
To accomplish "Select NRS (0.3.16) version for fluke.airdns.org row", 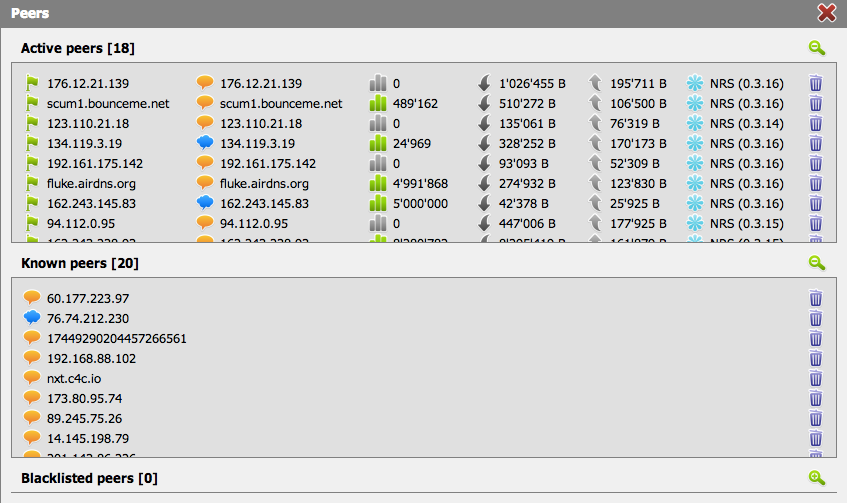I will pyautogui.click(x=747, y=184).
